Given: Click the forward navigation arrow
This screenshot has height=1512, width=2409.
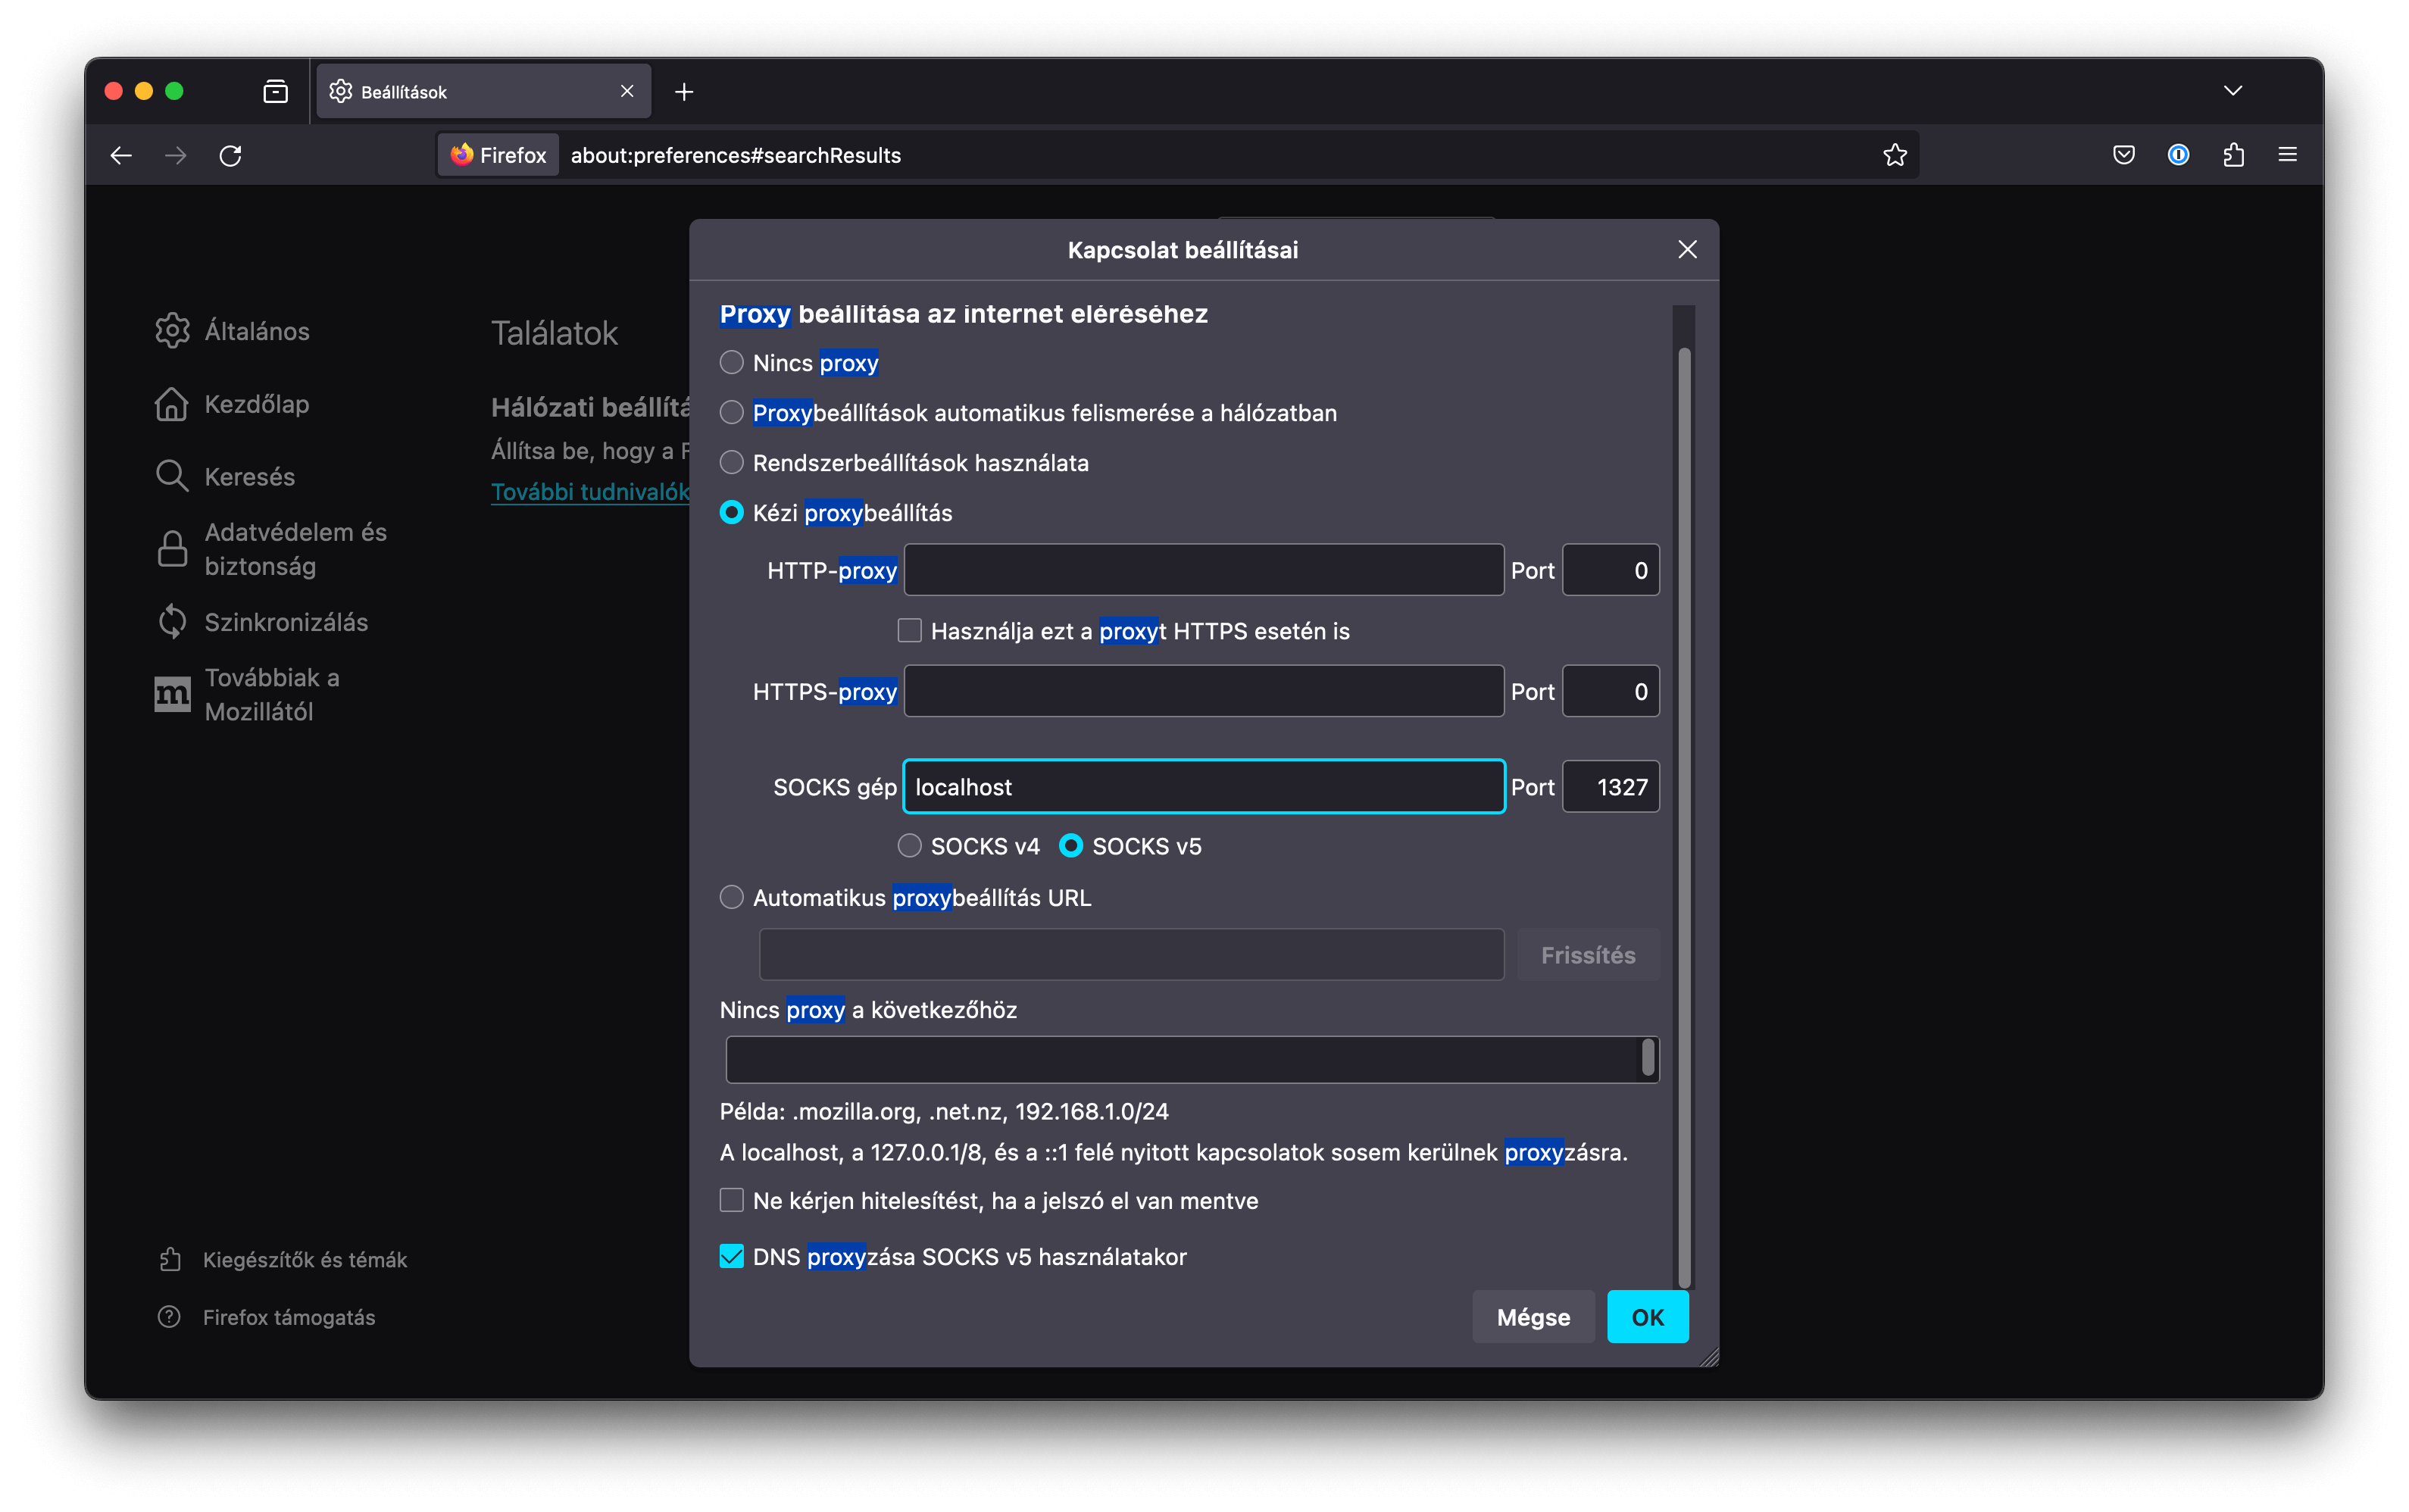Looking at the screenshot, I should 176,155.
